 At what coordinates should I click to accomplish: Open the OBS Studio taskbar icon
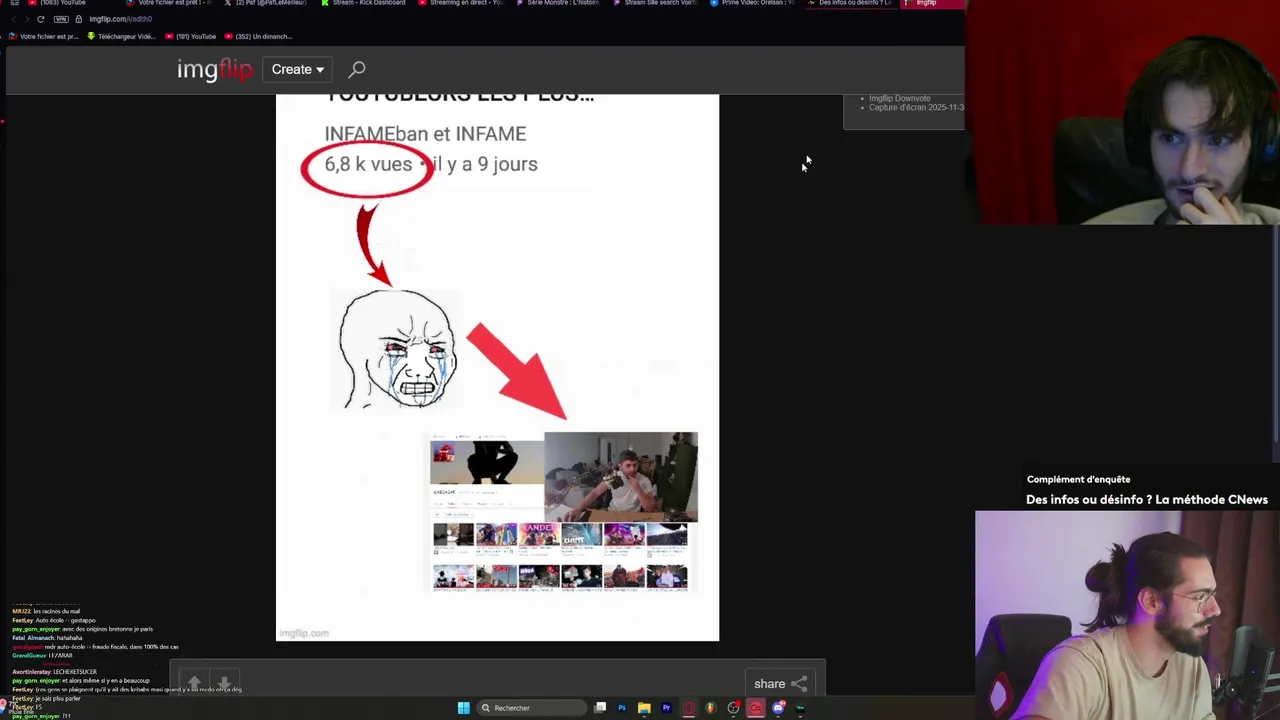[733, 708]
